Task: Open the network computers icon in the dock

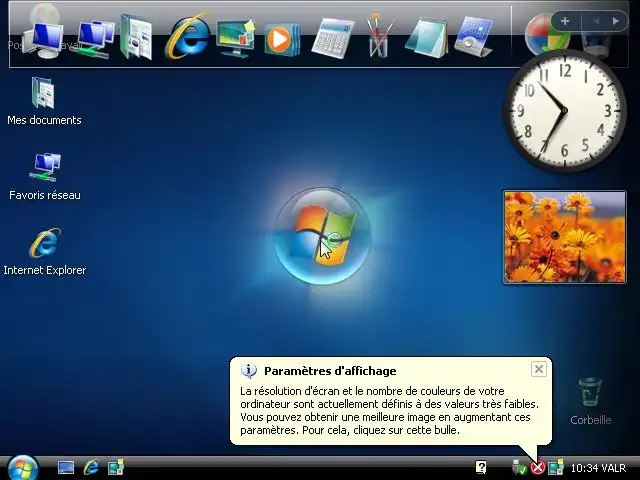Action: (x=94, y=39)
